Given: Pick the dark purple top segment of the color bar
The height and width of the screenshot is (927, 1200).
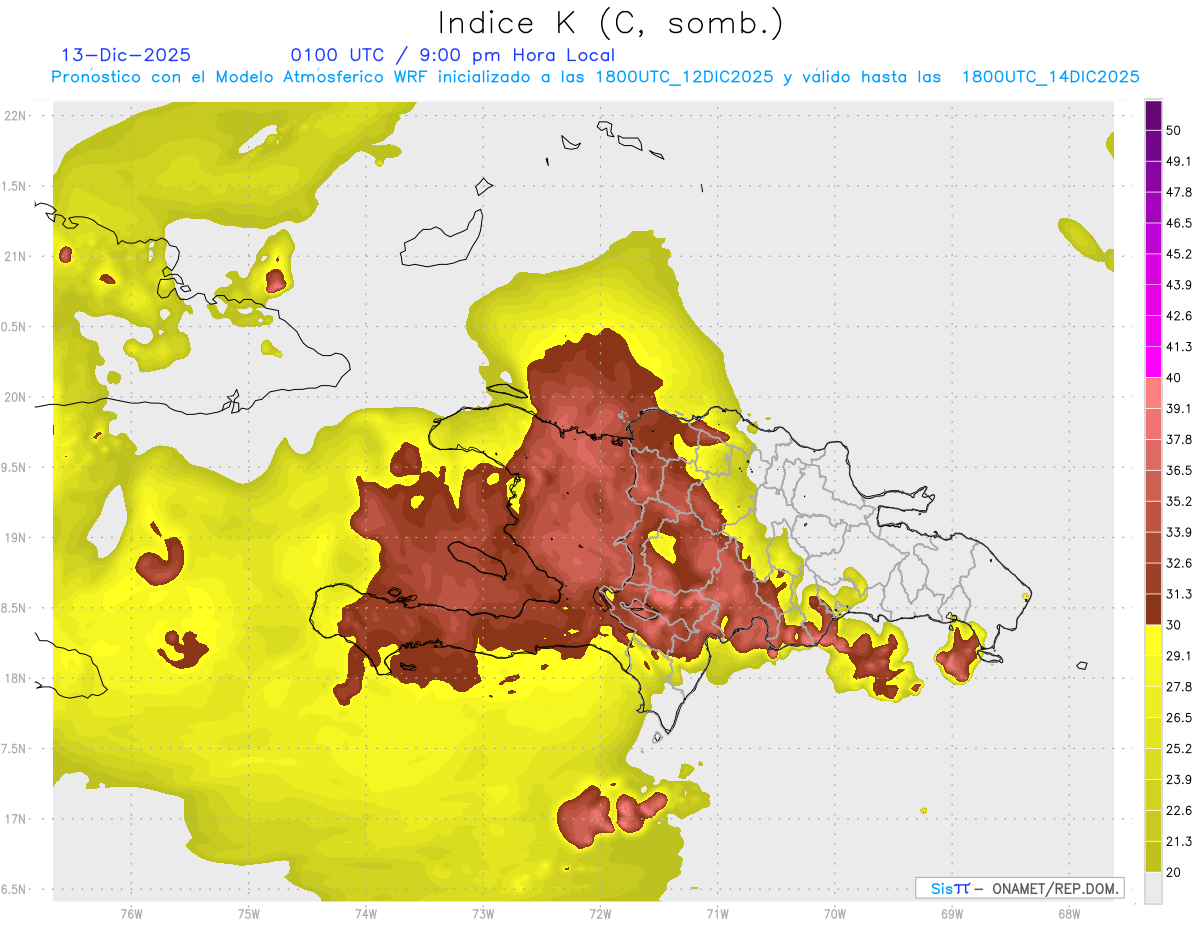Looking at the screenshot, I should point(1154,115).
